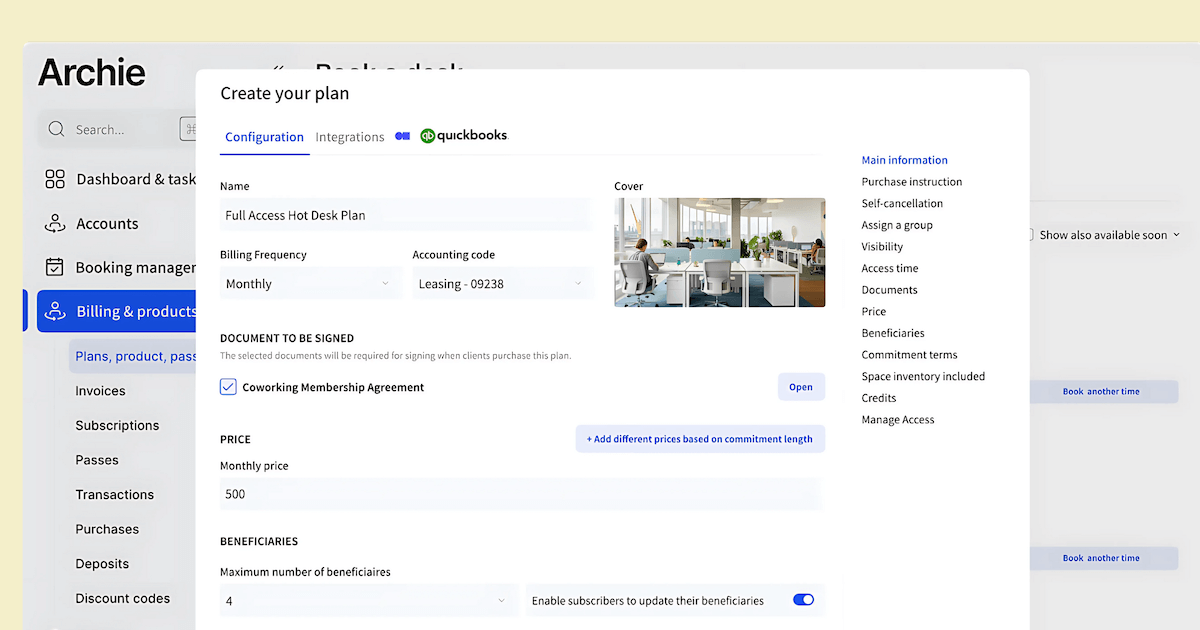This screenshot has height=630, width=1200.
Task: Click the office cover image thumbnail
Action: 719,252
